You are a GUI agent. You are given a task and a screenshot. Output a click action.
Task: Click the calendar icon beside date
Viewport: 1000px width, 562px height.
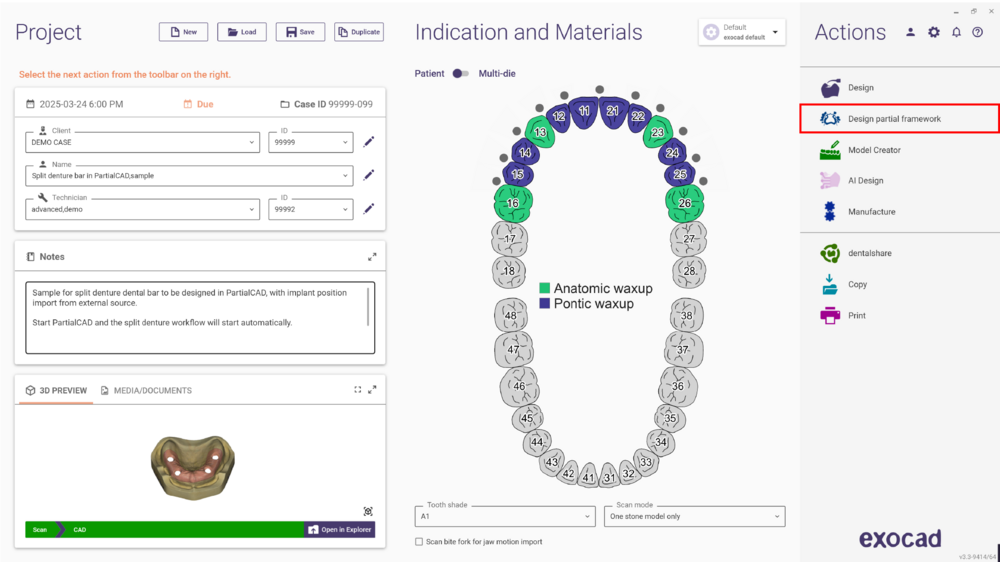[30, 104]
